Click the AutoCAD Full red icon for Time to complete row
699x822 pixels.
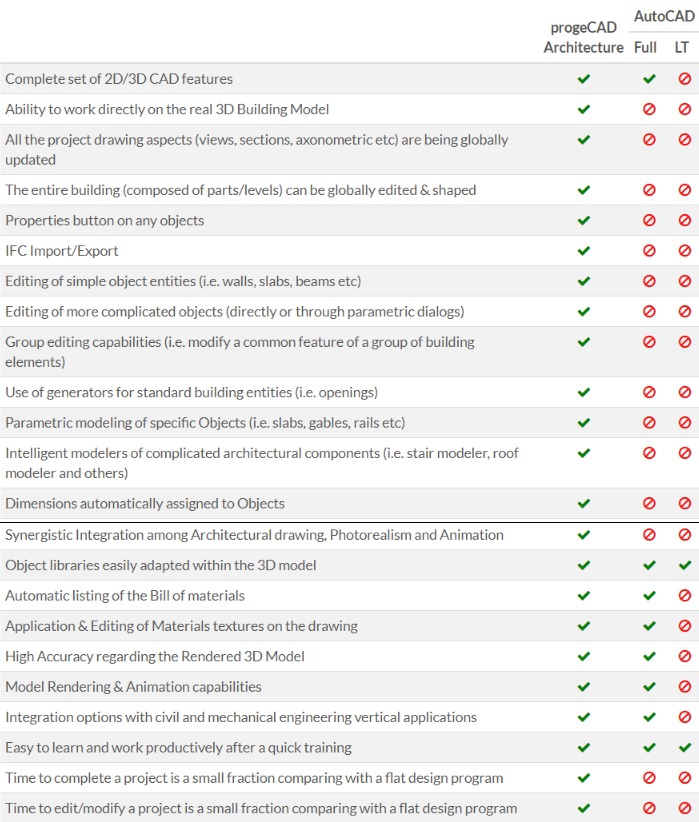(649, 778)
